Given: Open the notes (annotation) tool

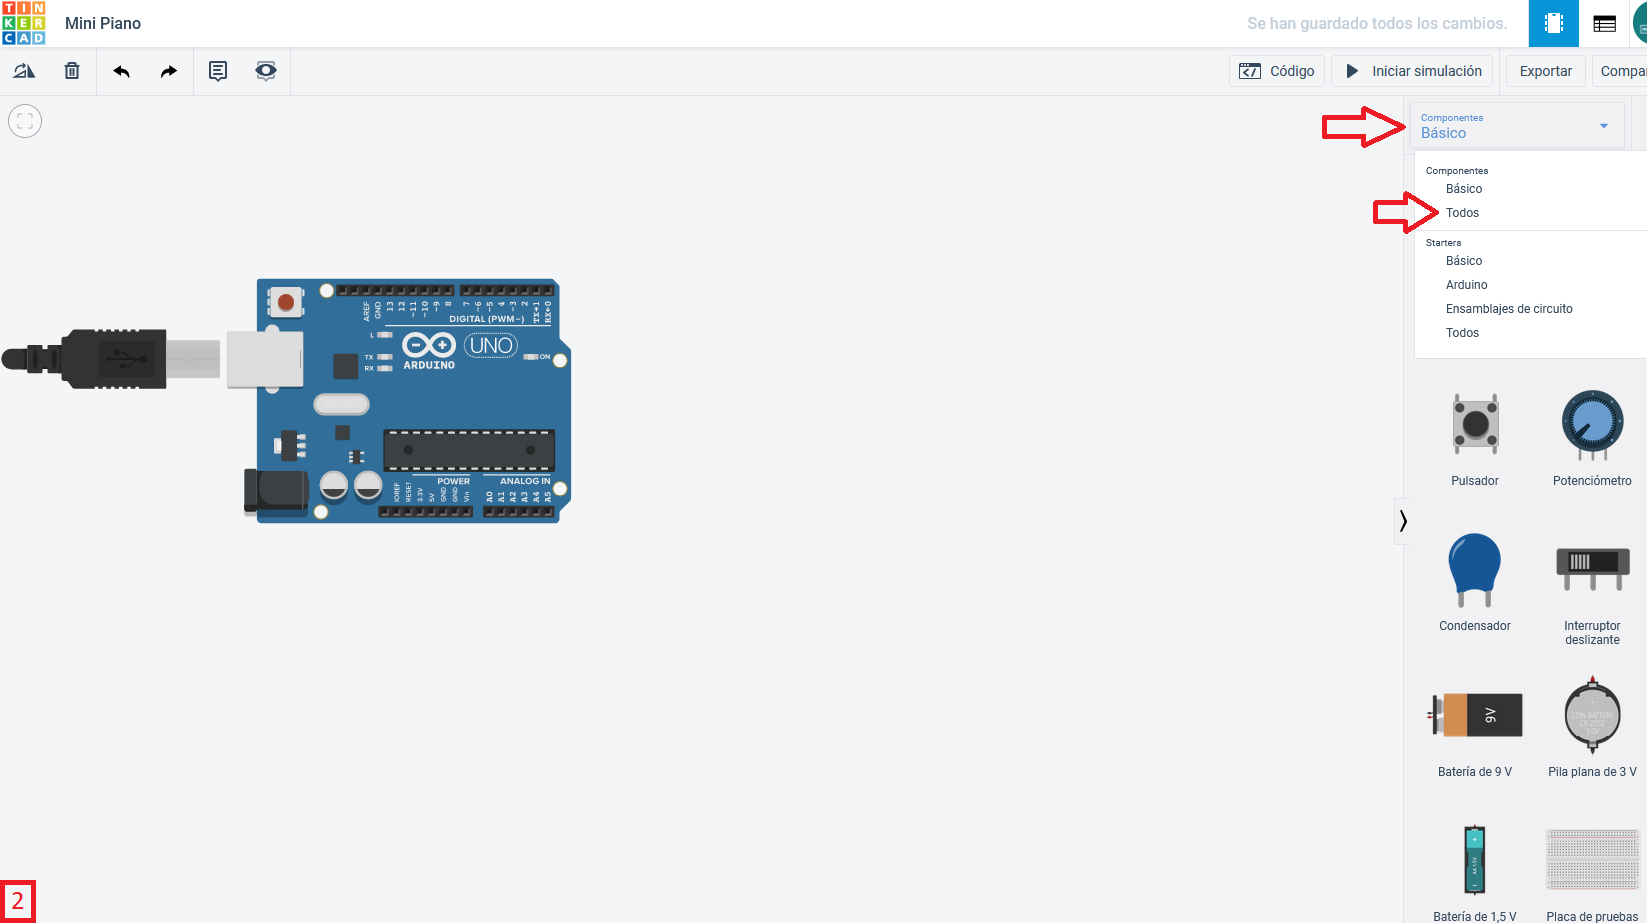Looking at the screenshot, I should 218,71.
